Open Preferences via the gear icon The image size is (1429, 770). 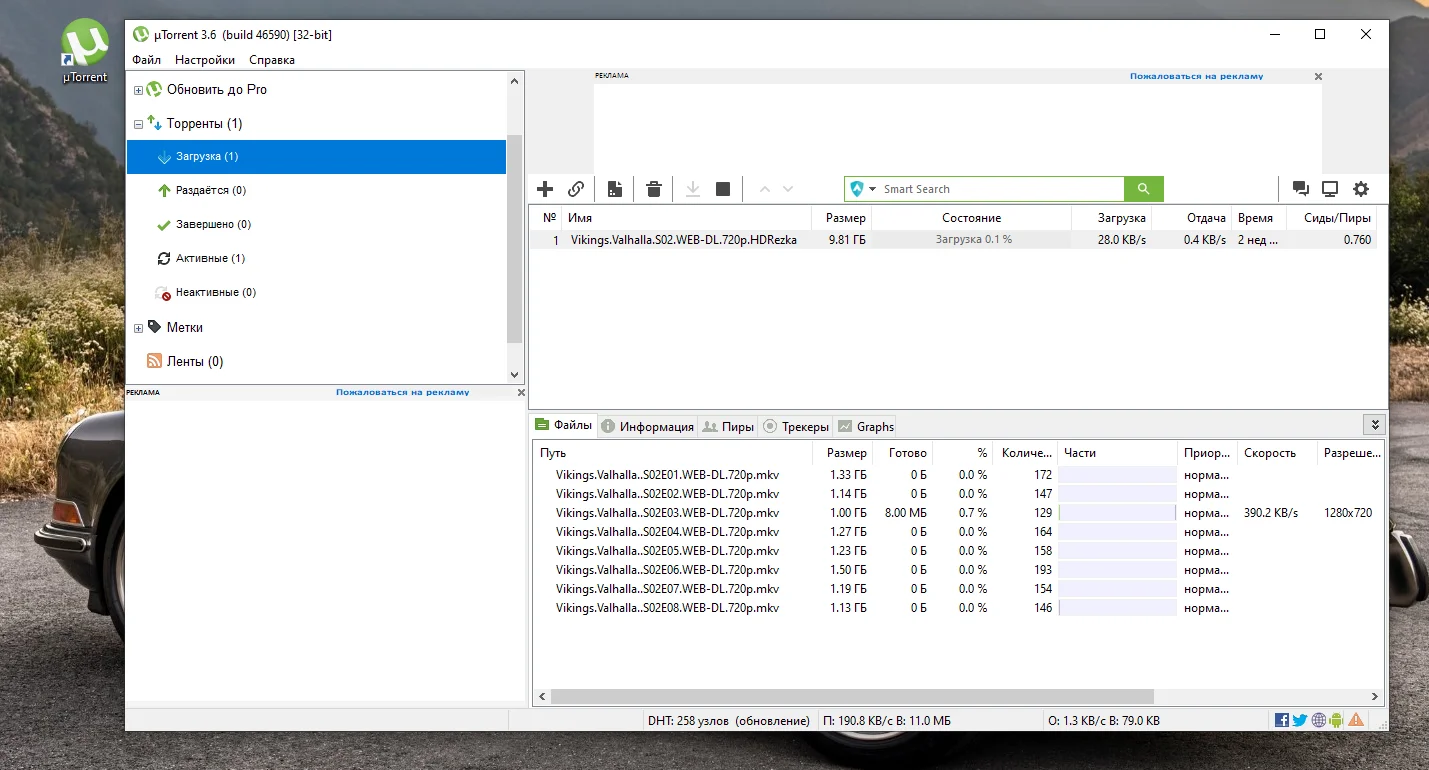(1361, 189)
